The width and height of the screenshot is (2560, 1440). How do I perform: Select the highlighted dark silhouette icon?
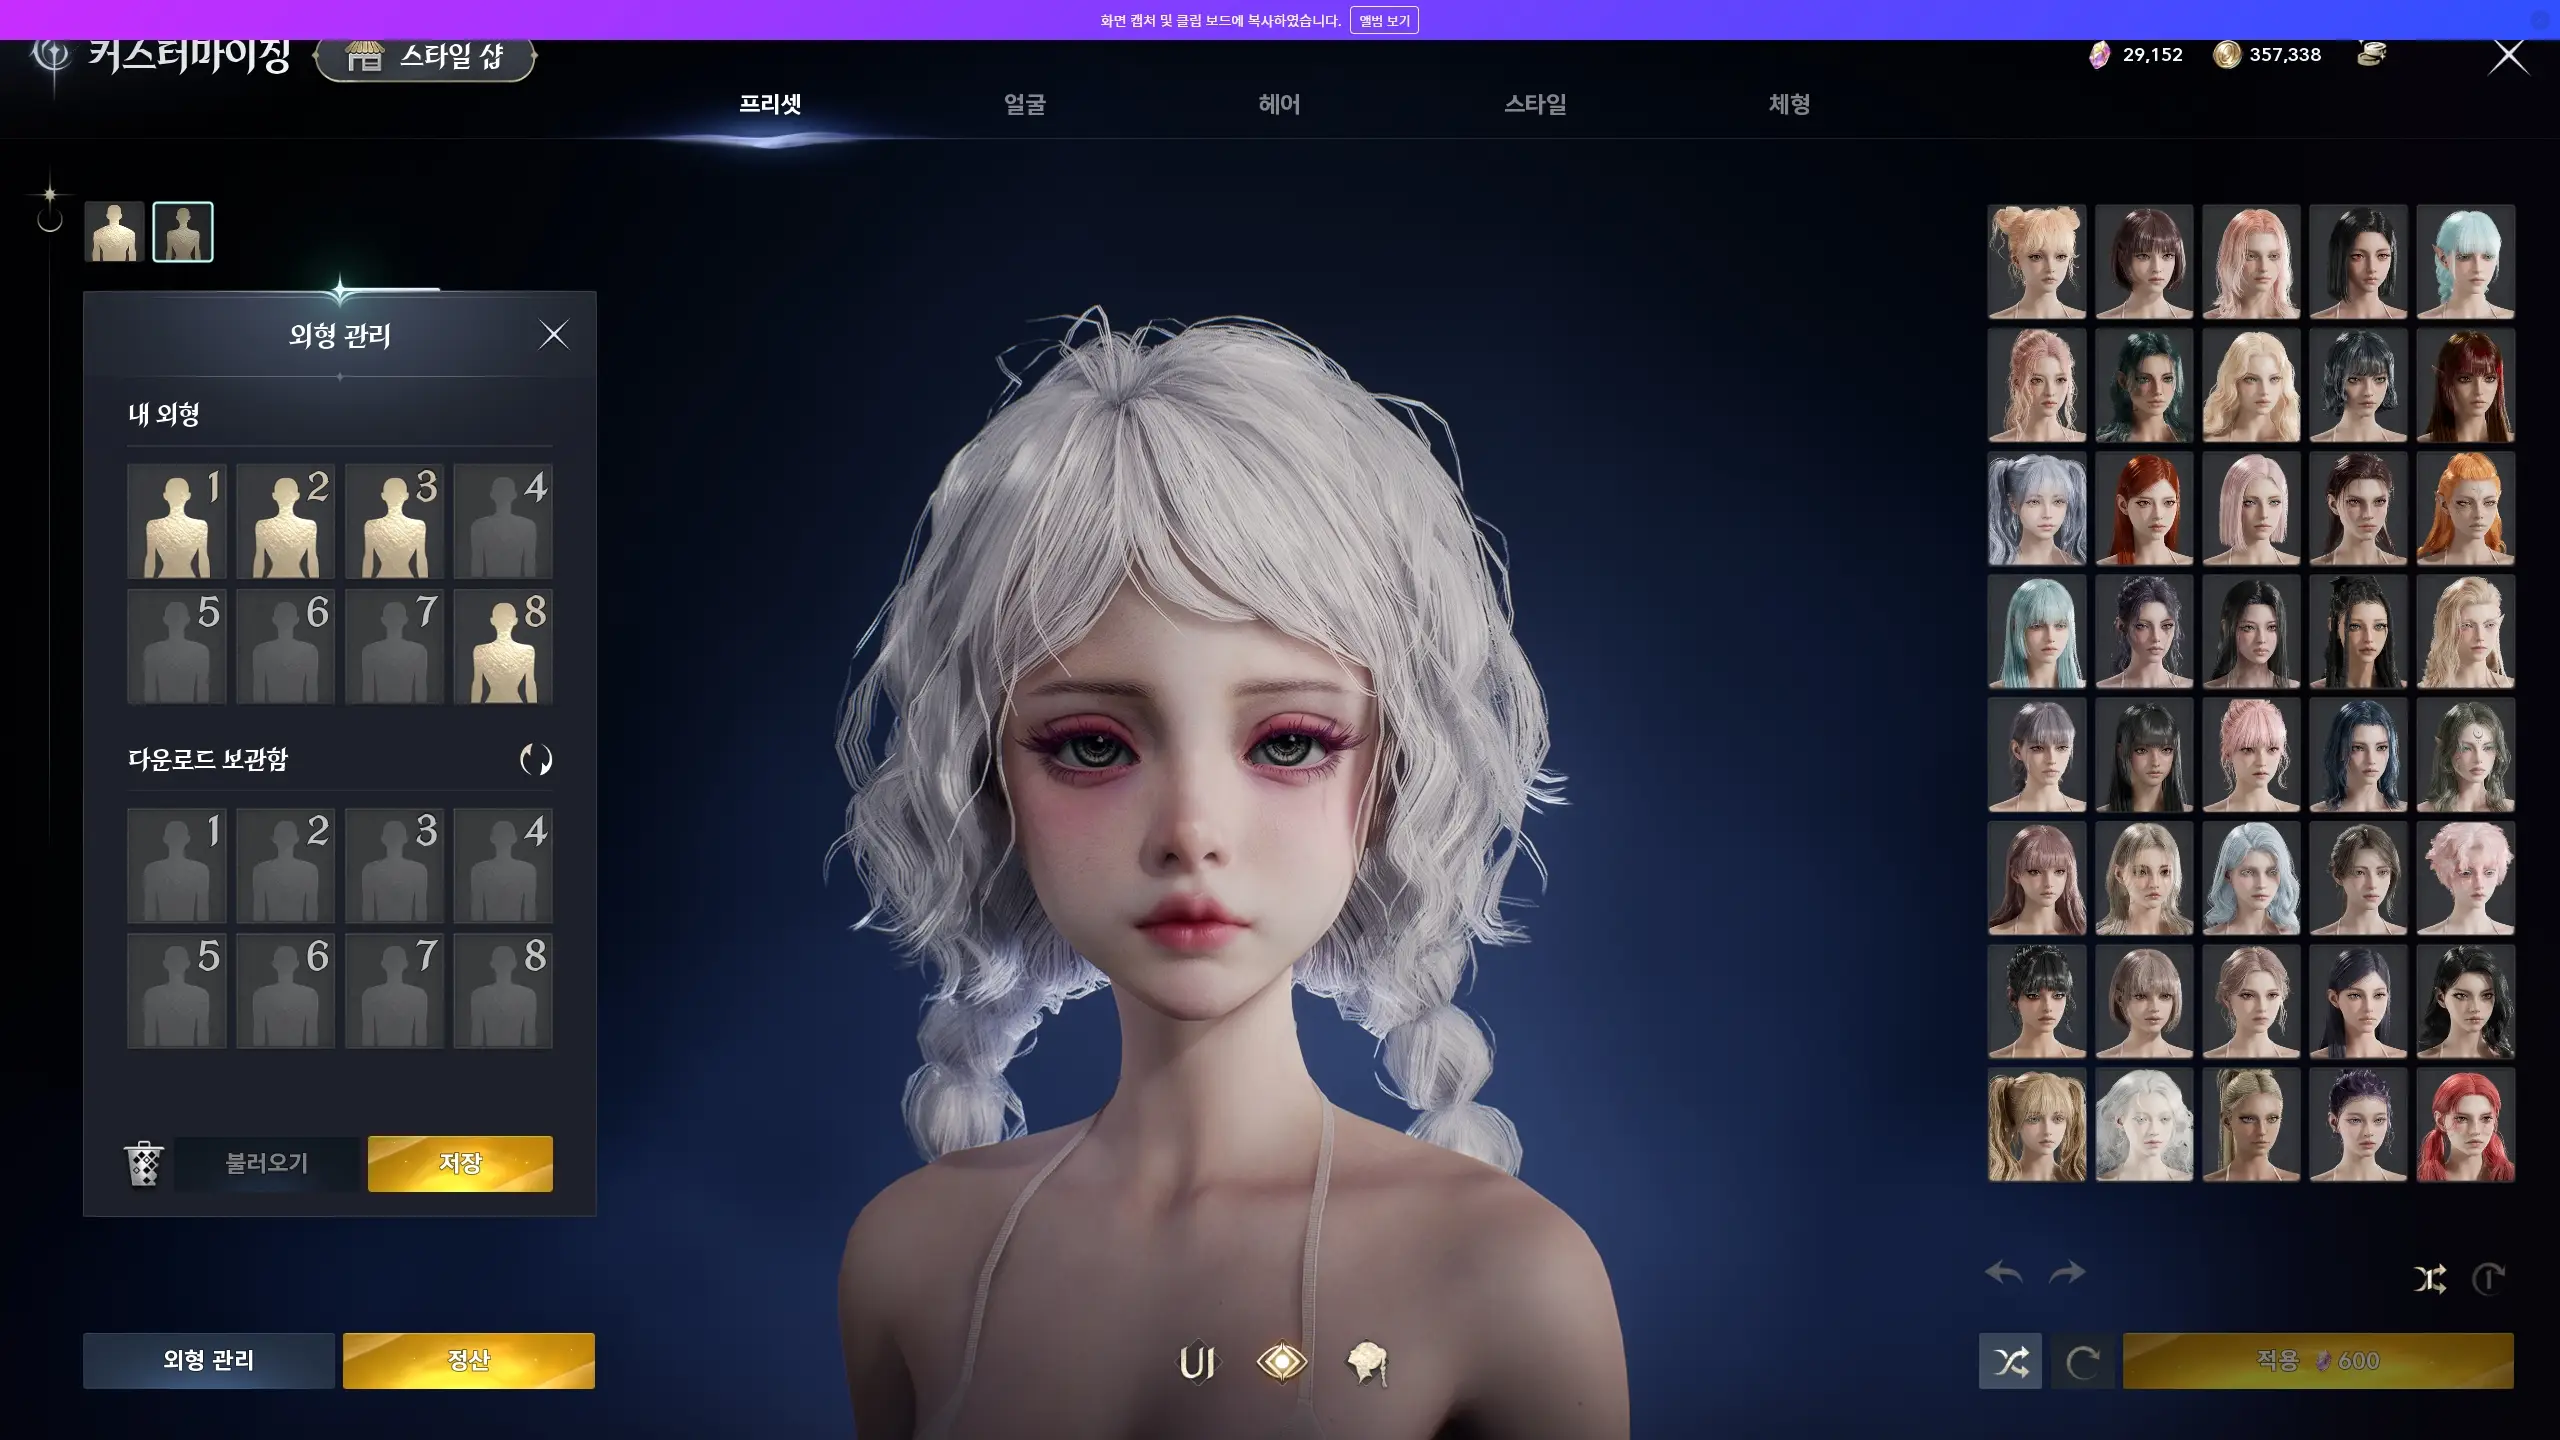pyautogui.click(x=183, y=232)
